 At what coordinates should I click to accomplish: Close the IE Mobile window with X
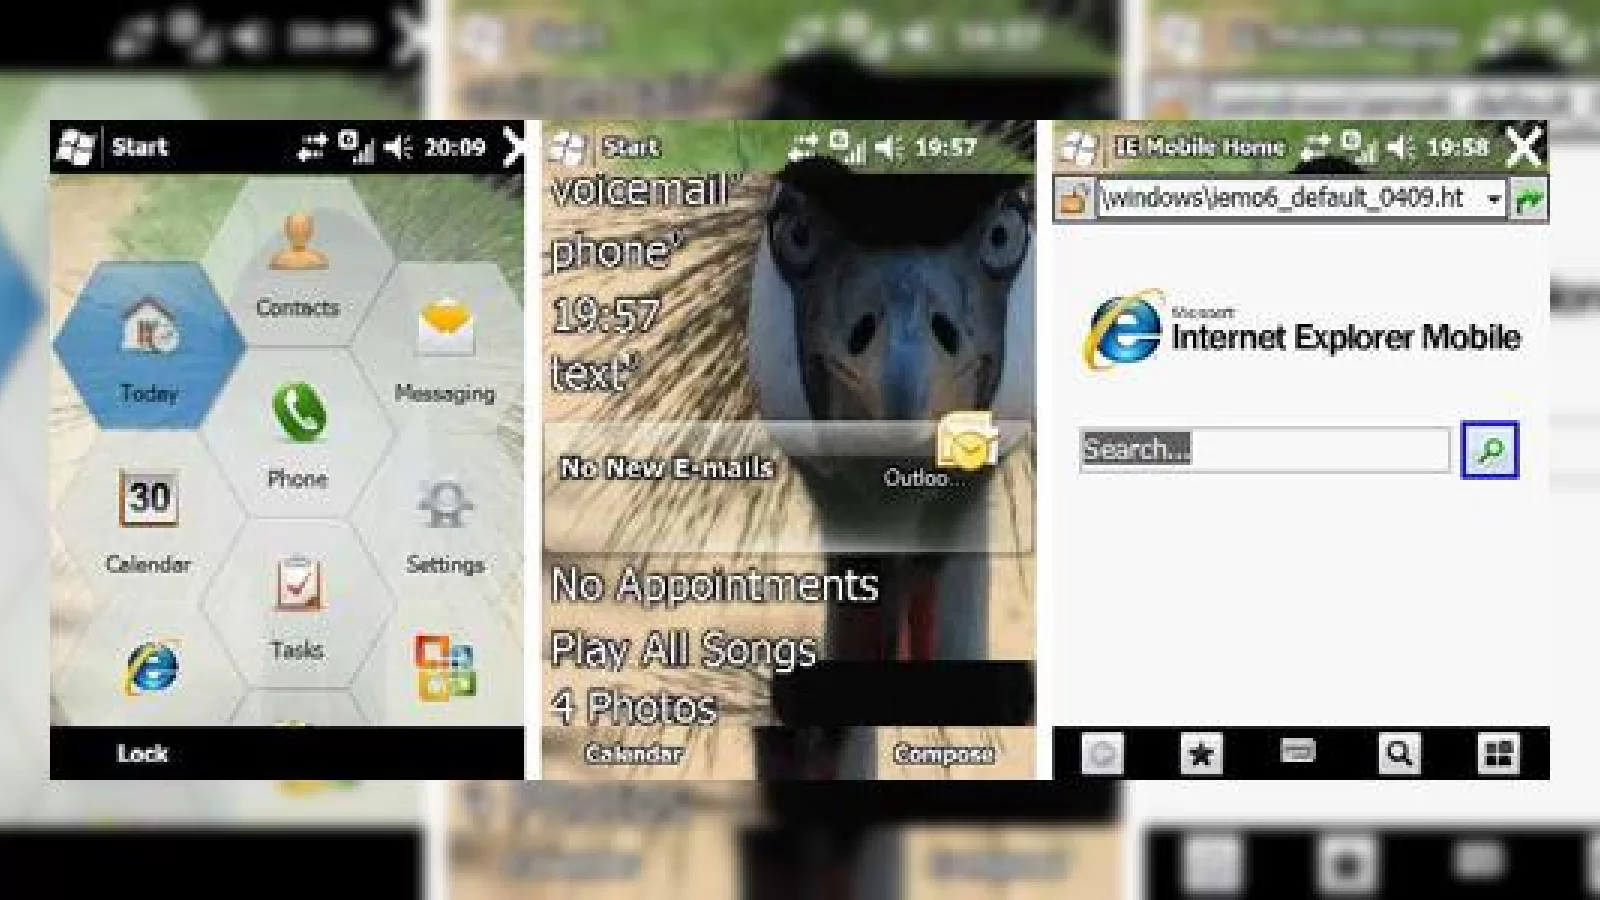click(x=1524, y=148)
